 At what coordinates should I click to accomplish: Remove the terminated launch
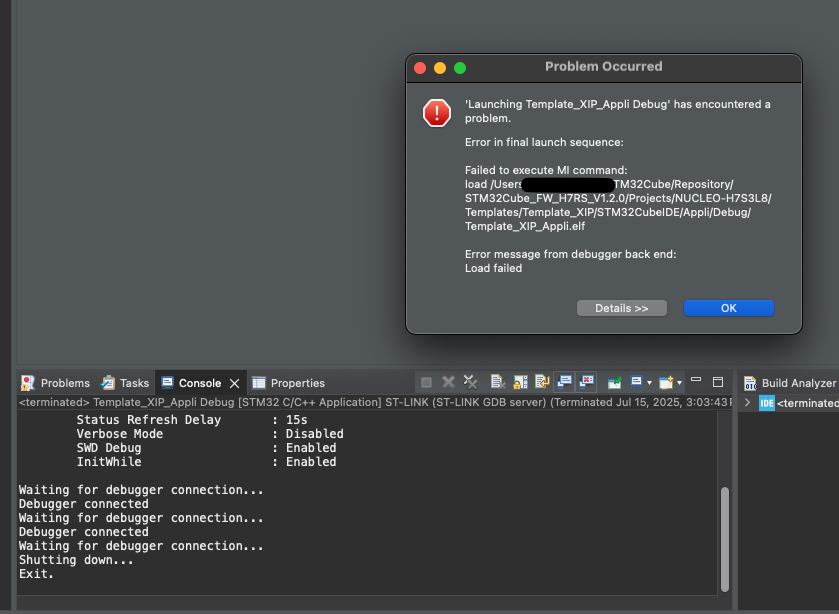[x=448, y=382]
